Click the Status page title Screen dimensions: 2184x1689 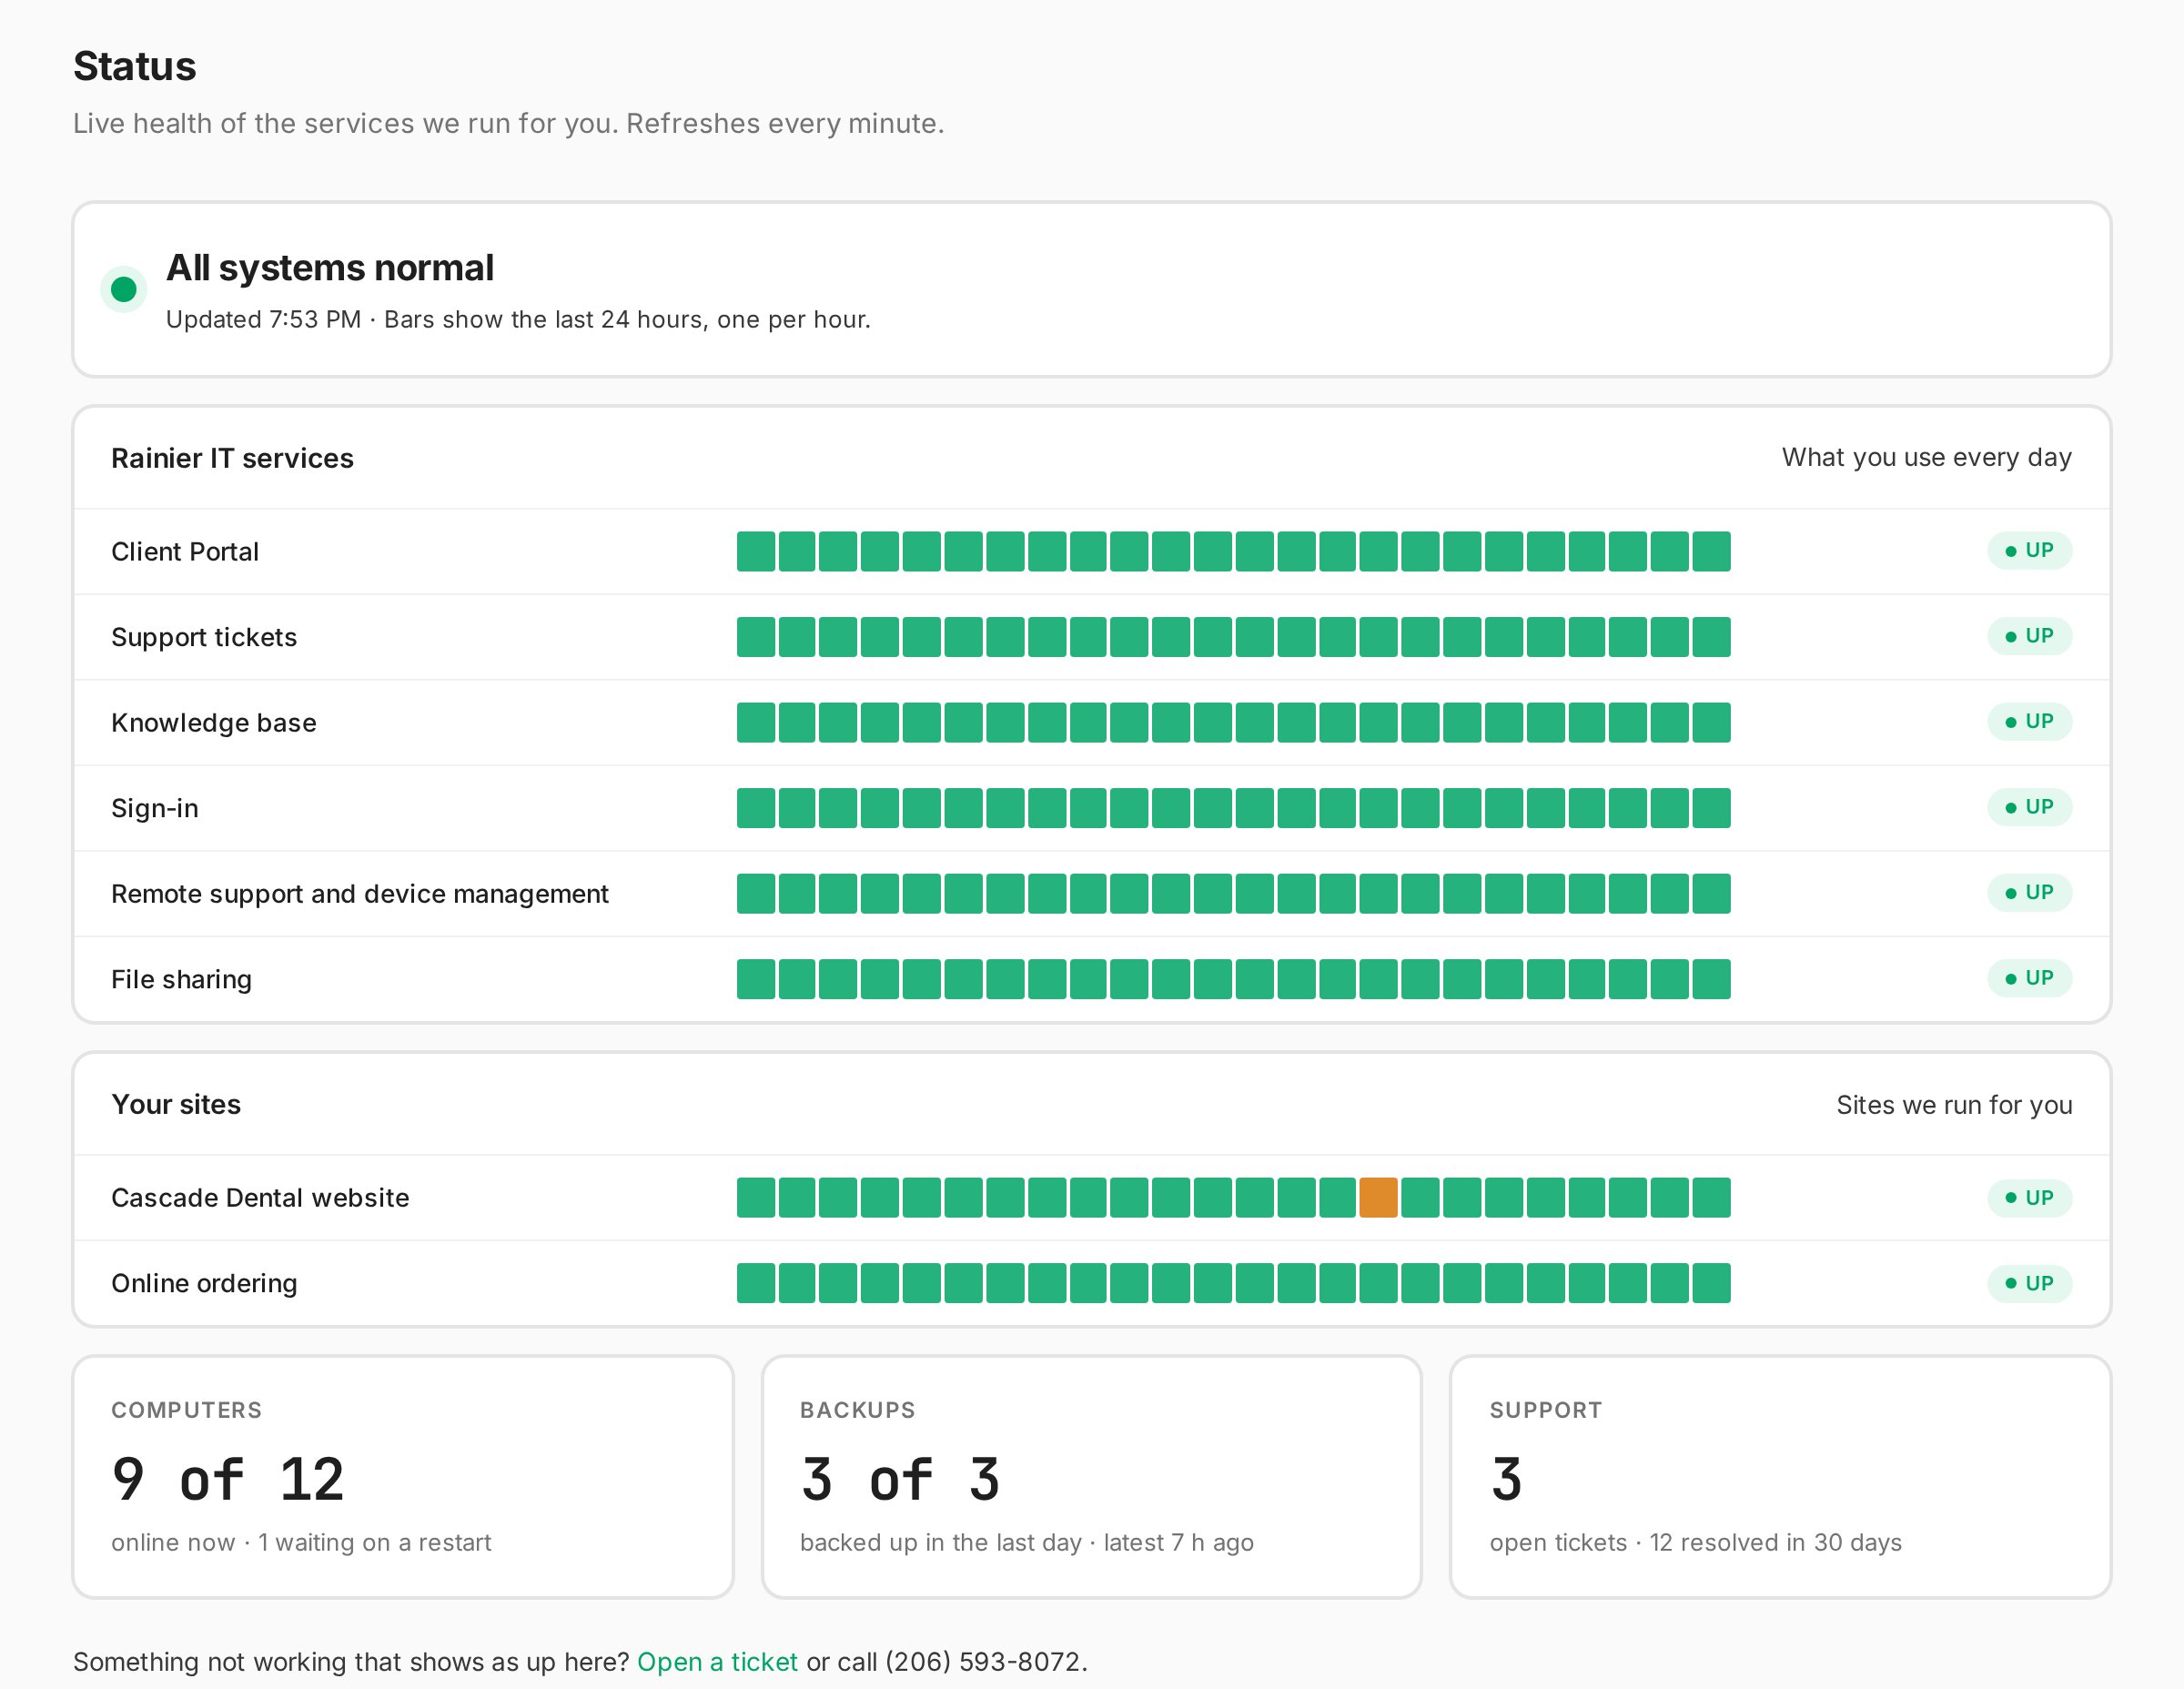tap(135, 66)
